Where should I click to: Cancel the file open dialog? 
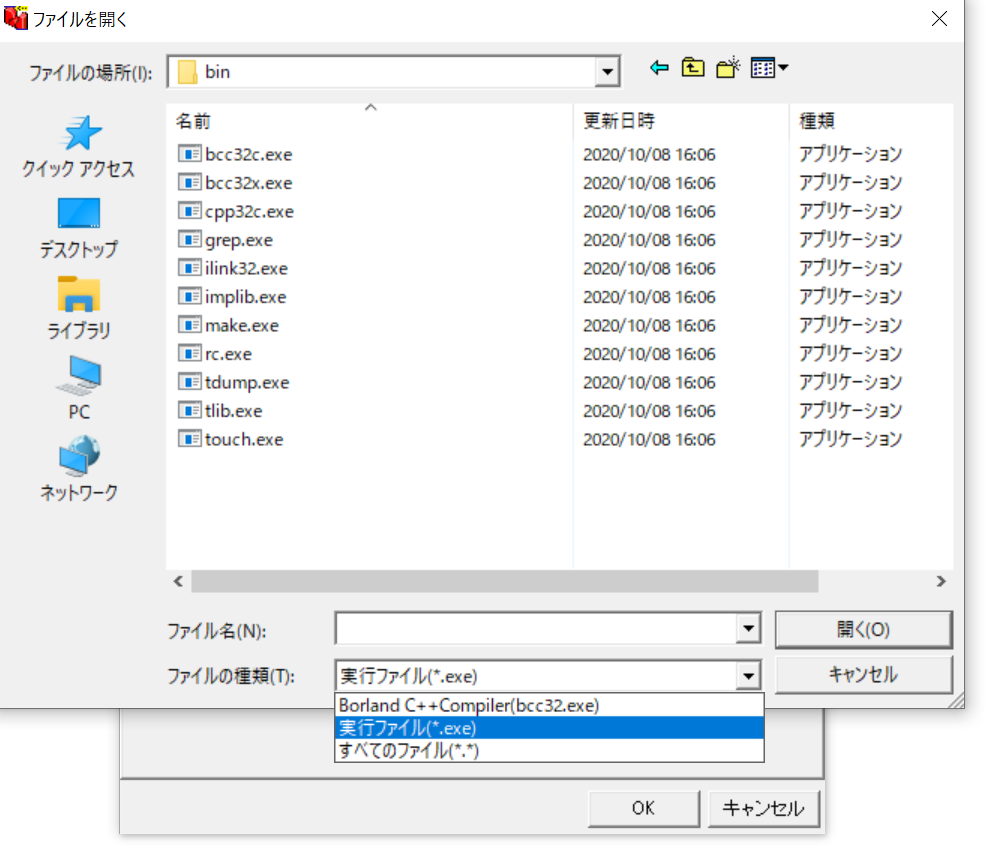tap(863, 675)
